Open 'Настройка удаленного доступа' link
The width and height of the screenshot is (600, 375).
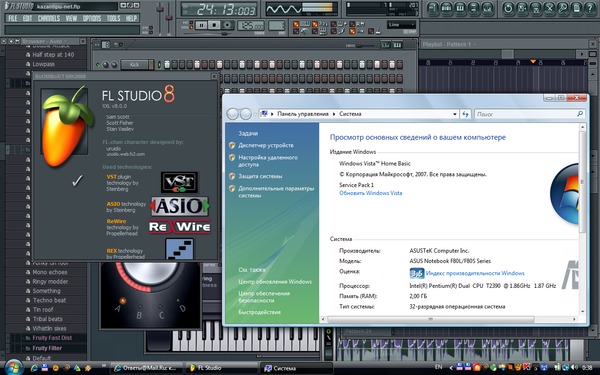point(268,161)
